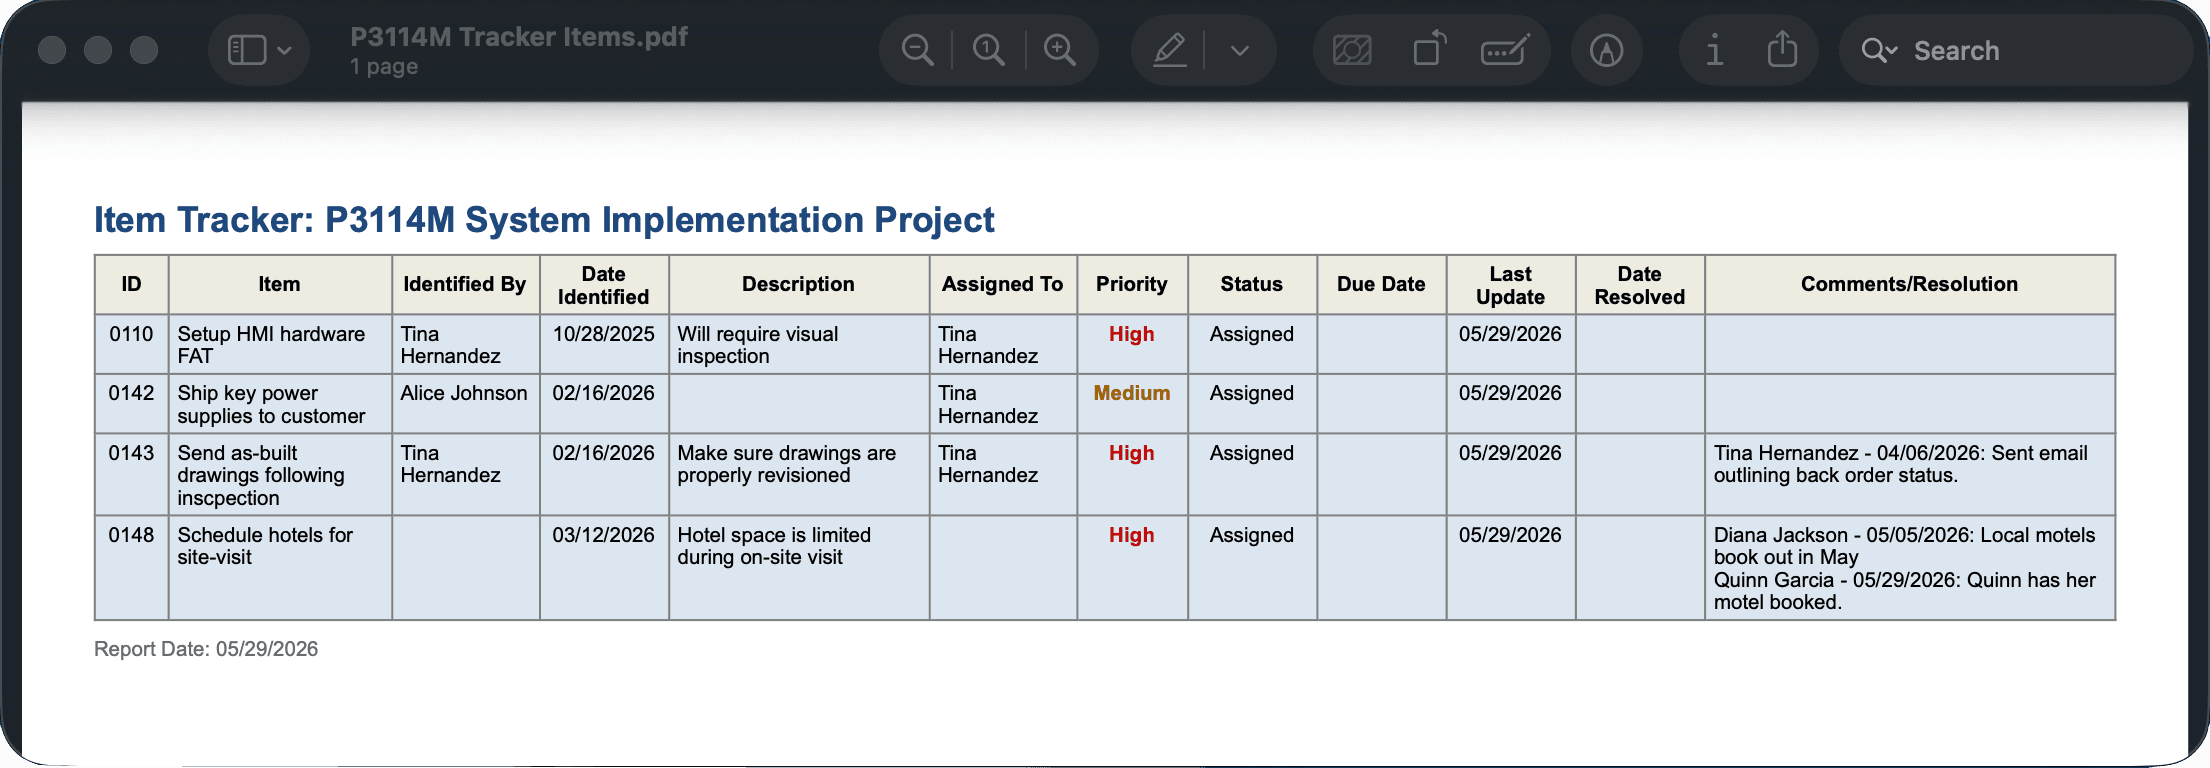Click the P3114M Tracker Items.pdf title
The image size is (2210, 768).
(519, 37)
